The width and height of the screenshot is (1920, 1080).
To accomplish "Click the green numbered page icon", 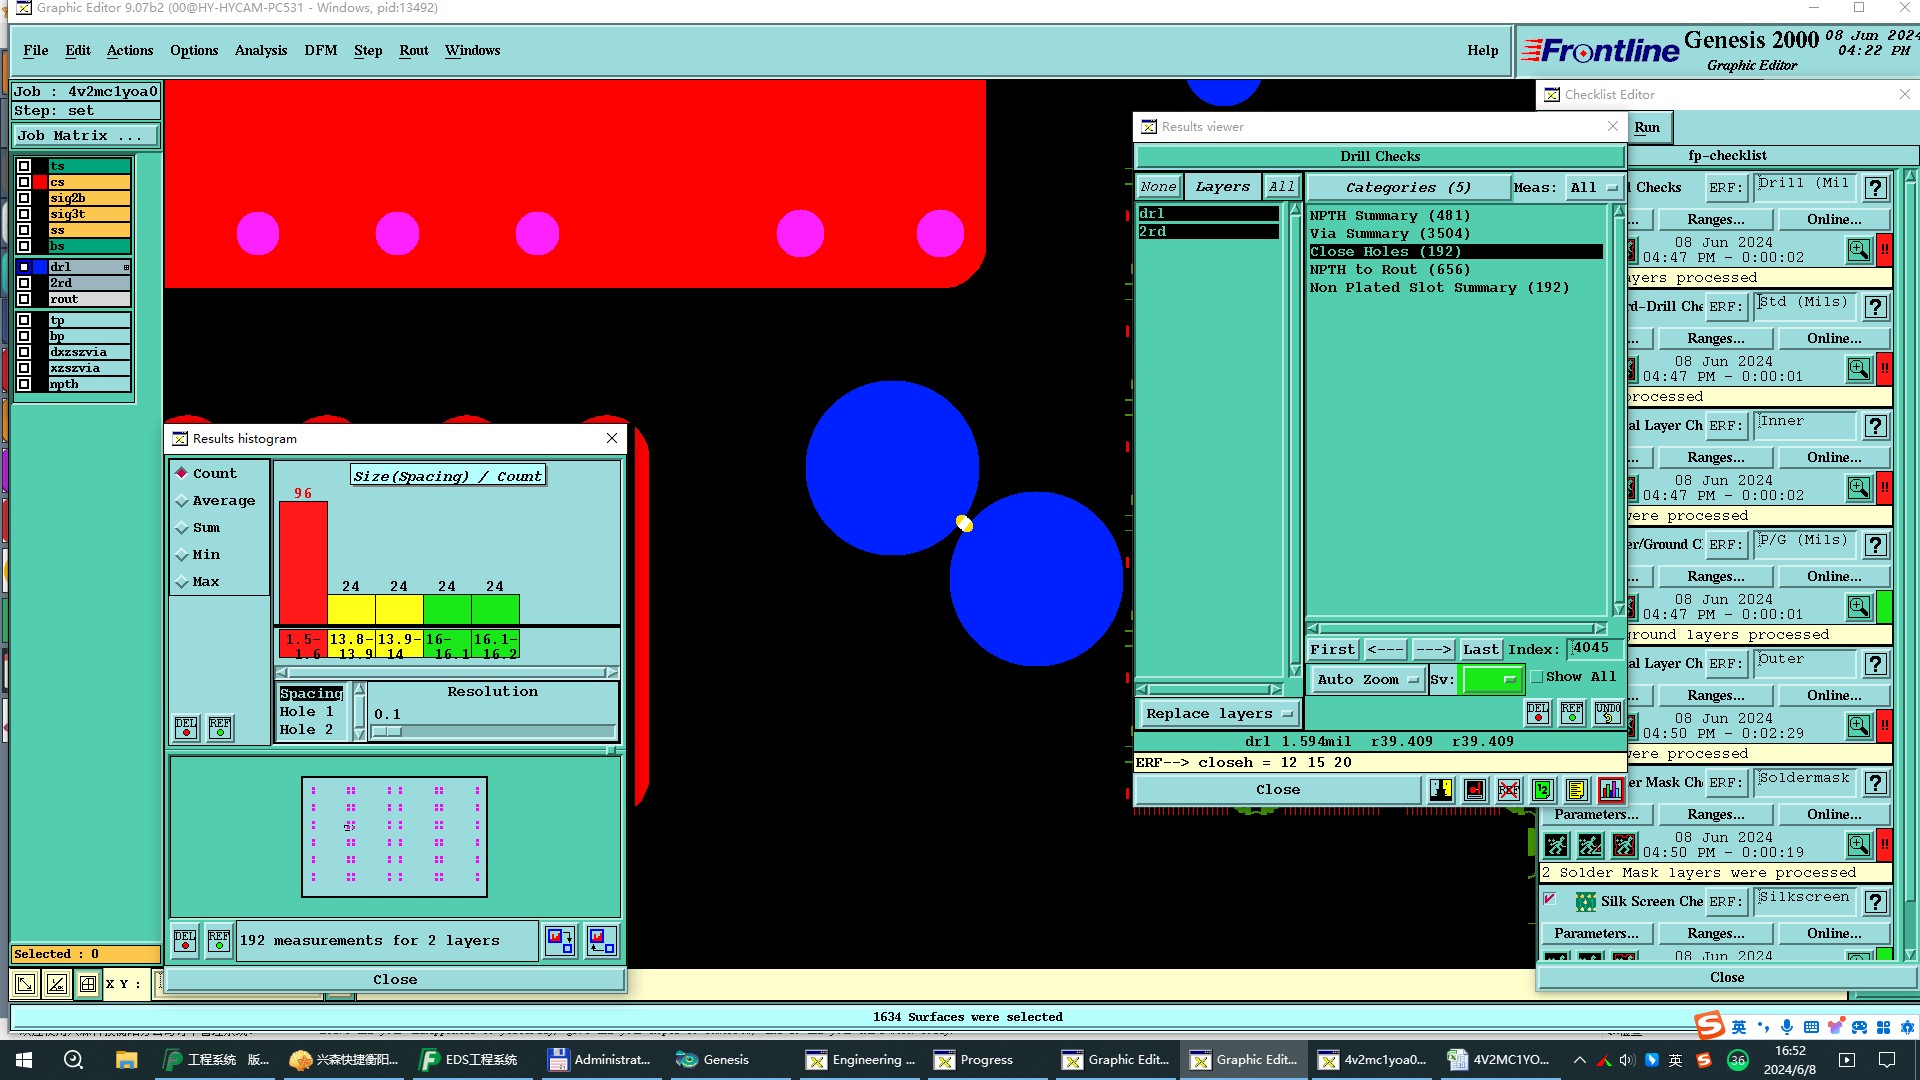I will [1542, 790].
